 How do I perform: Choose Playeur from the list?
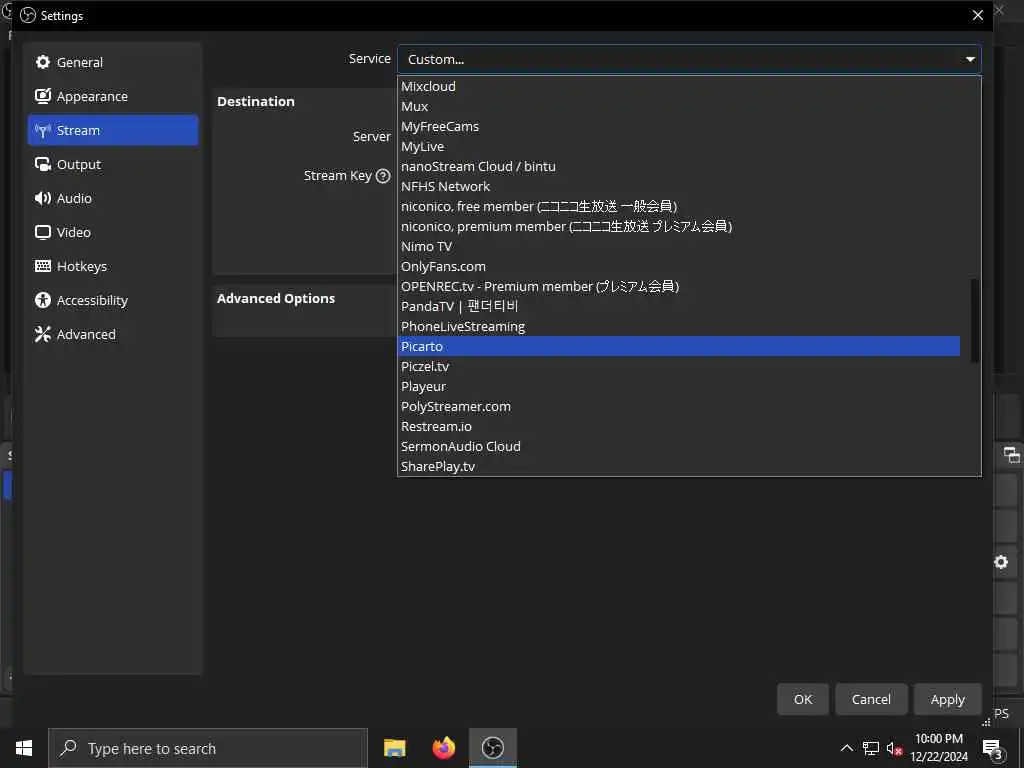679,387
